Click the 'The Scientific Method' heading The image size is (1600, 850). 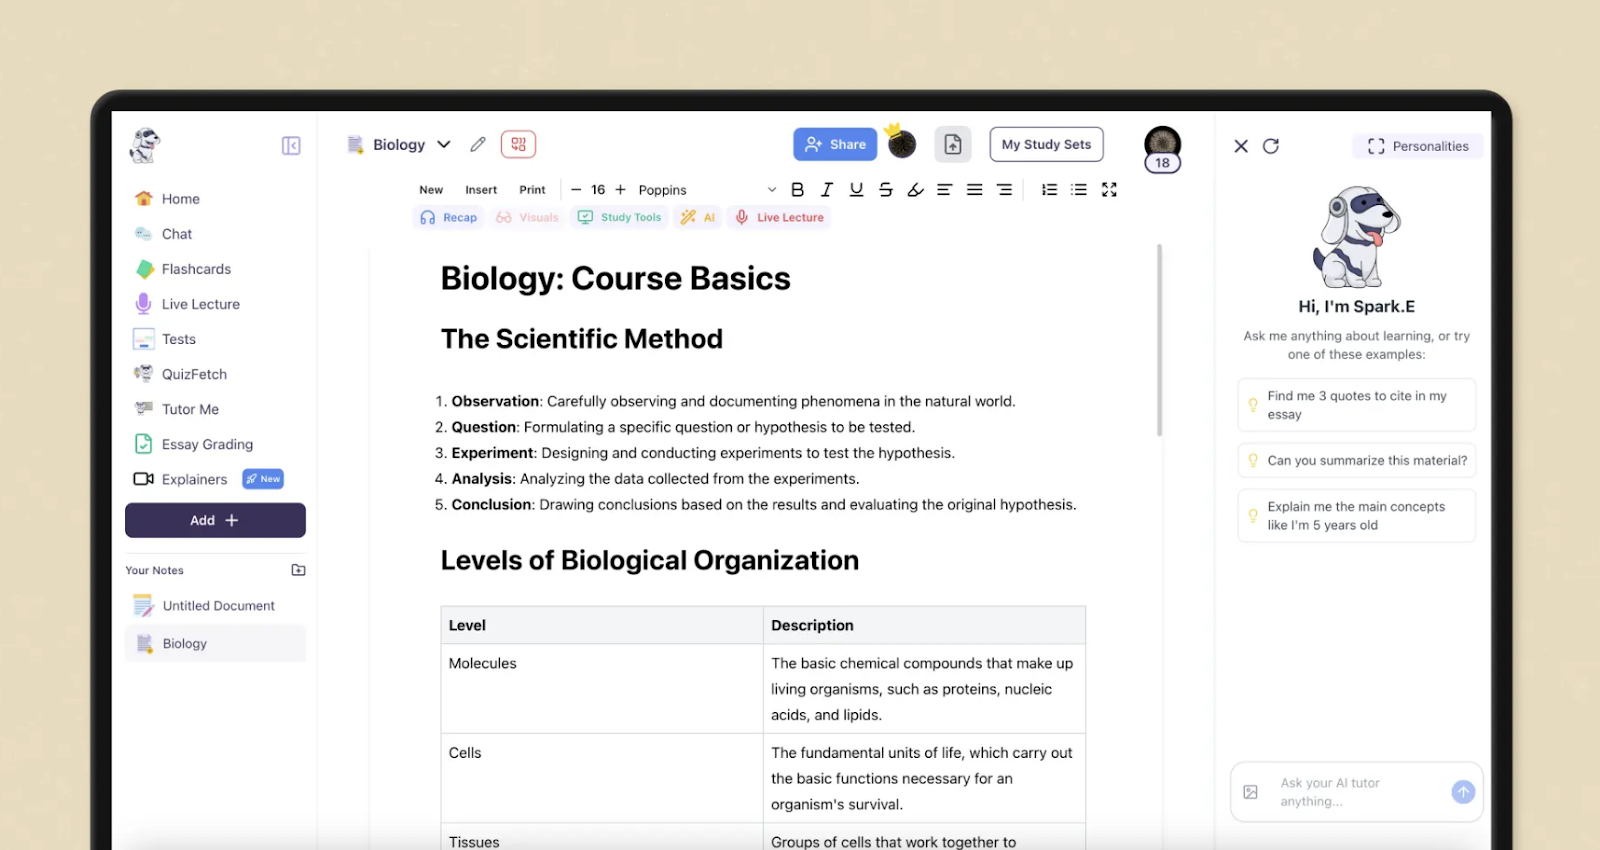[582, 339]
